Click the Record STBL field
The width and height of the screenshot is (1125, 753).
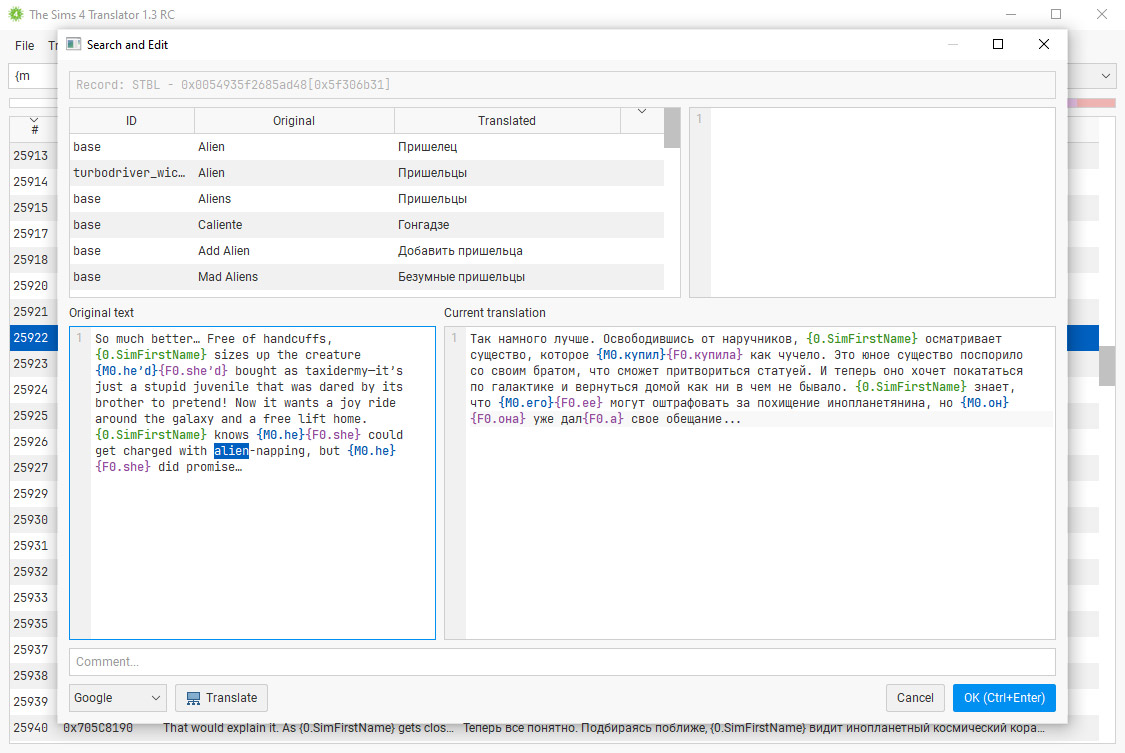[x=562, y=85]
